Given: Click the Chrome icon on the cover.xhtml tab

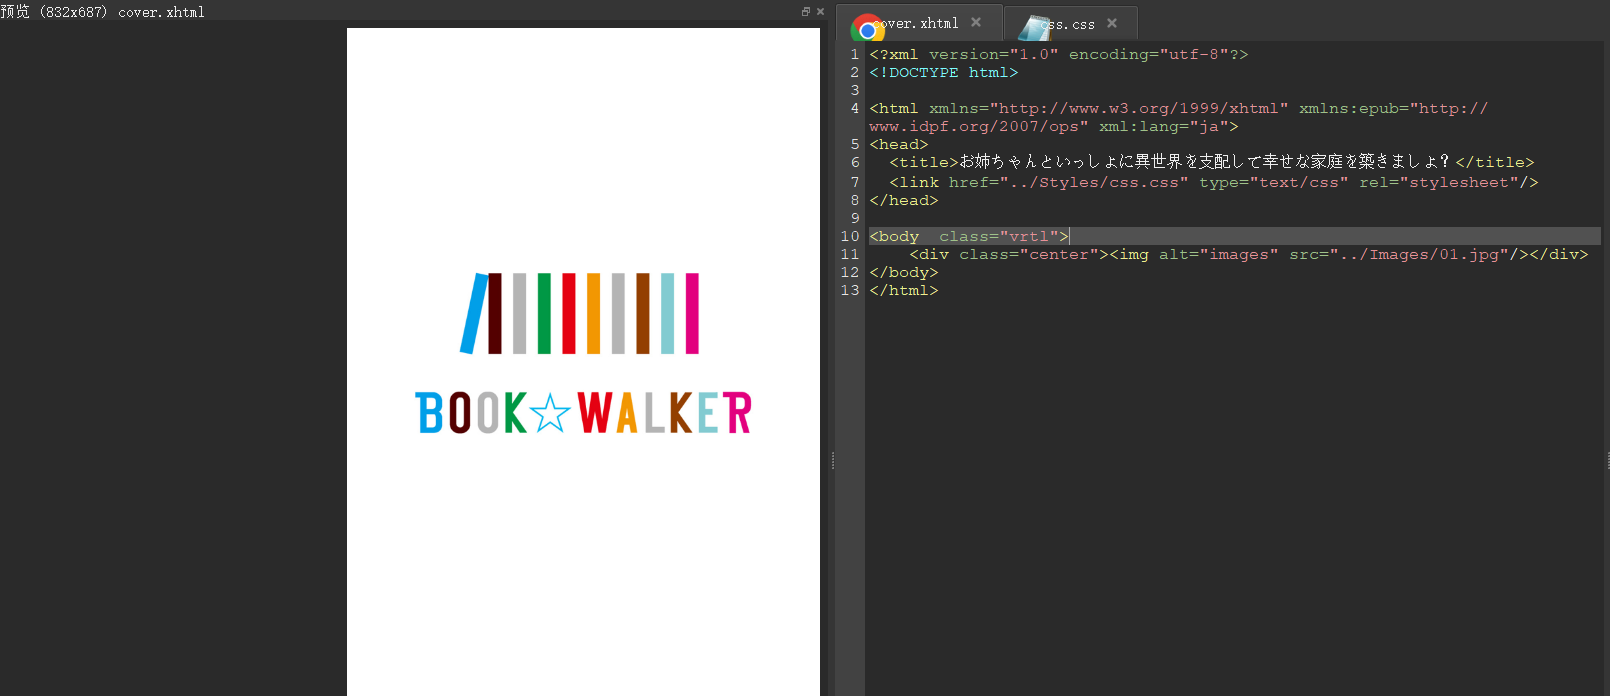Looking at the screenshot, I should (867, 27).
